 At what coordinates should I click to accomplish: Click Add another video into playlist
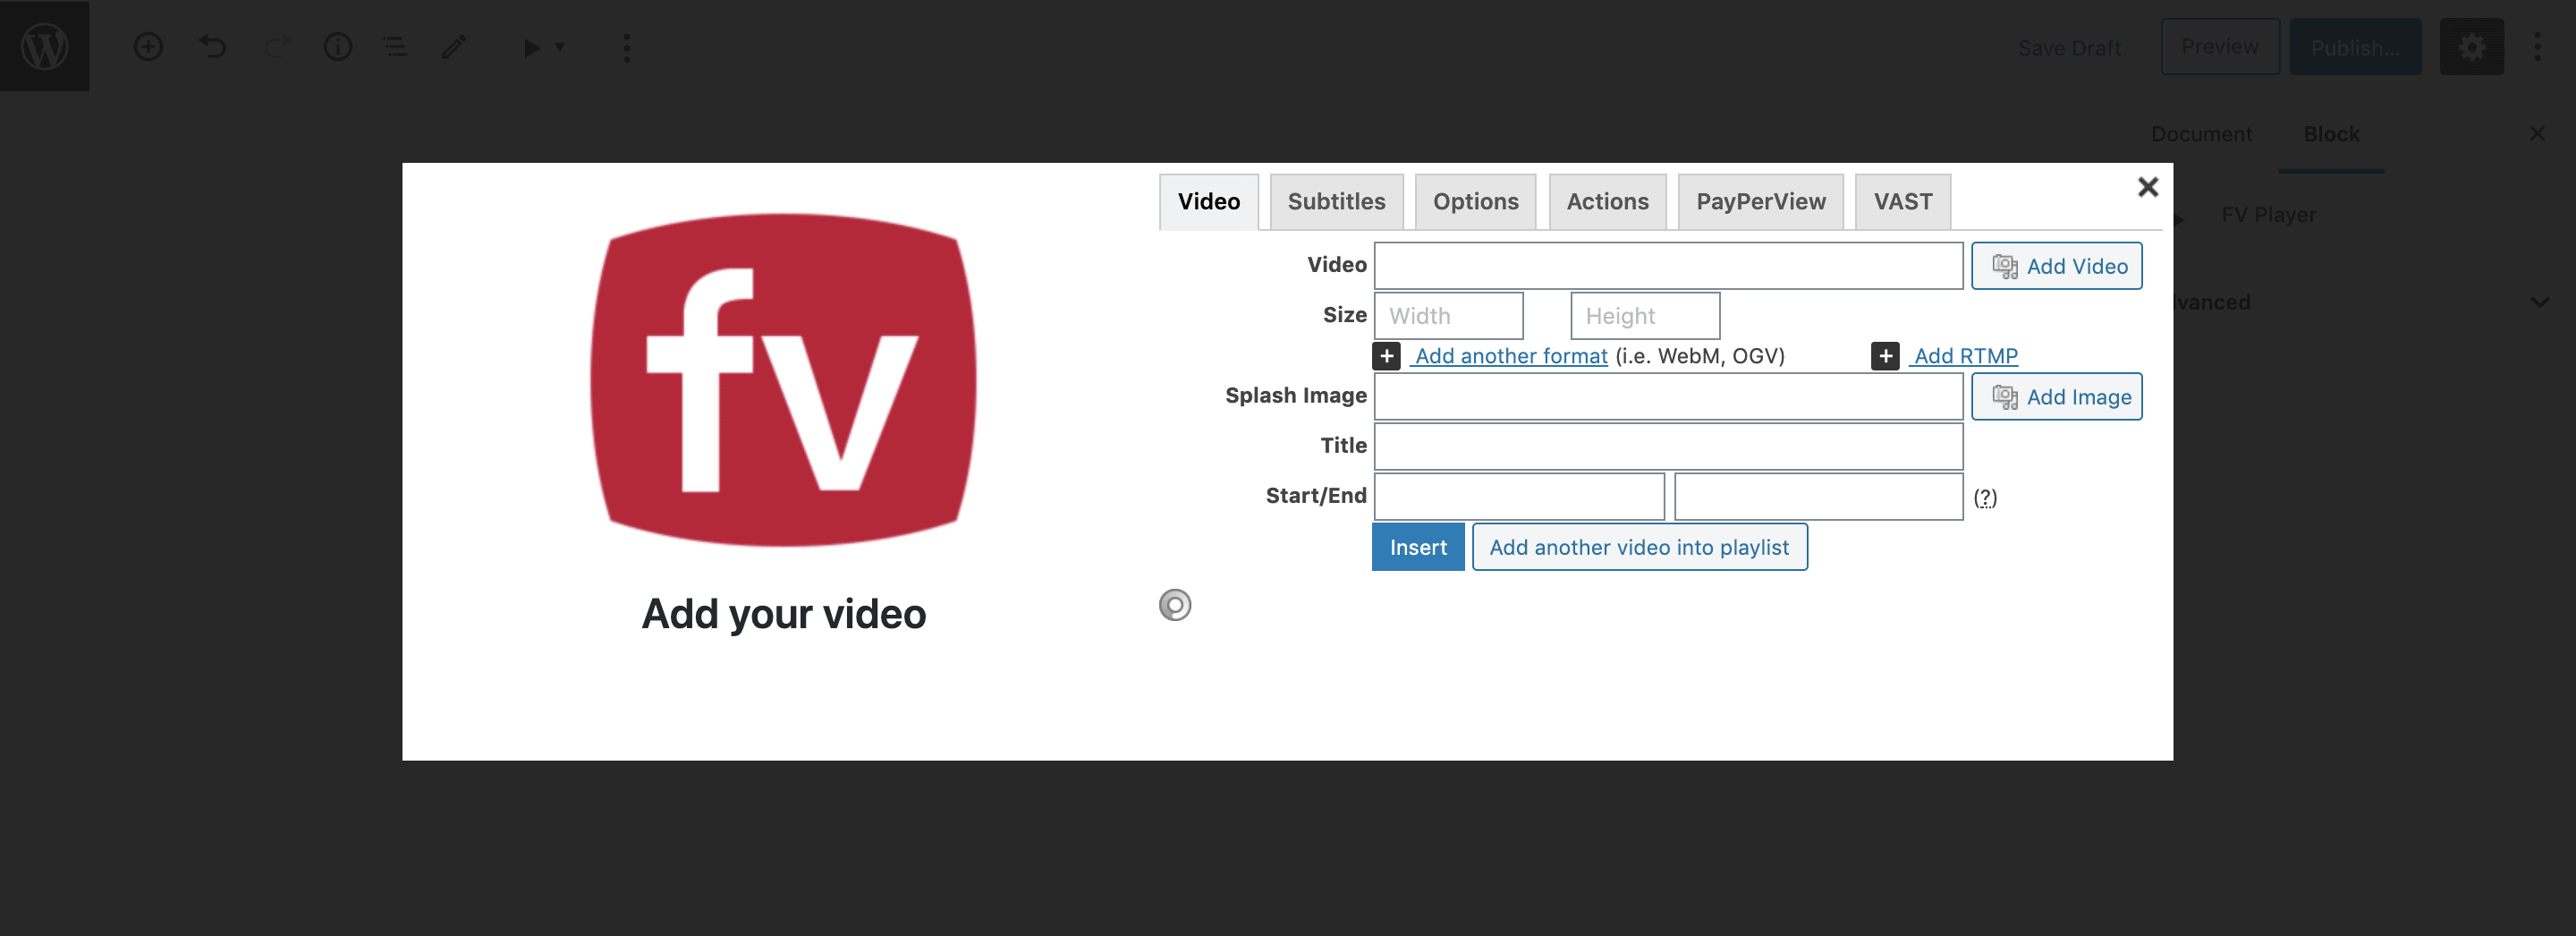click(x=1639, y=547)
